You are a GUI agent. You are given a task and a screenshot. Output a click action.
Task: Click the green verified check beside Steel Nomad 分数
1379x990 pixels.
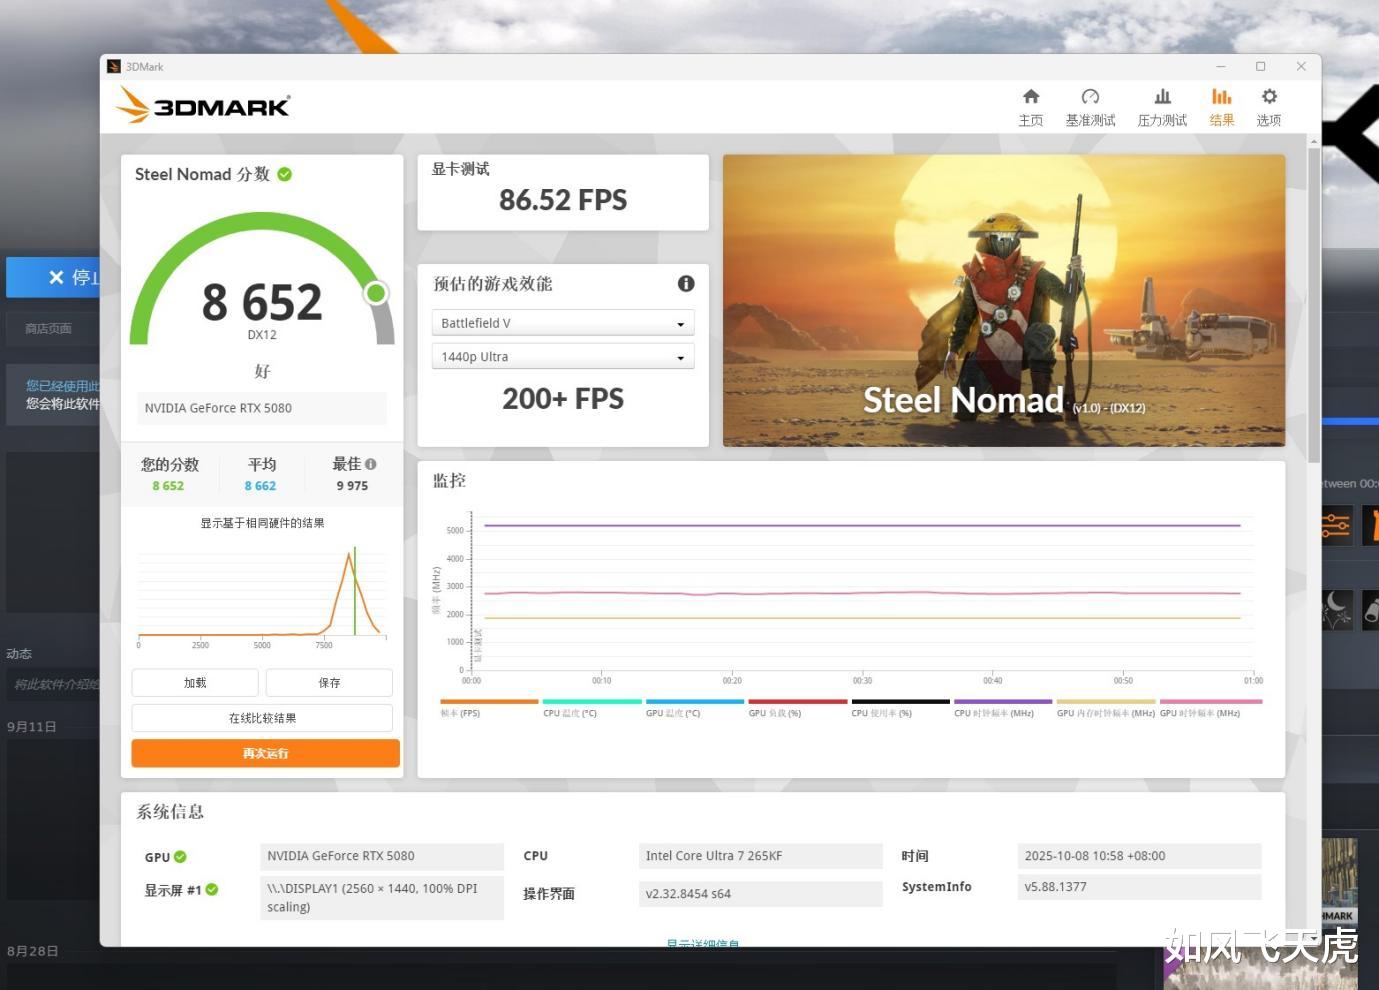click(x=285, y=174)
